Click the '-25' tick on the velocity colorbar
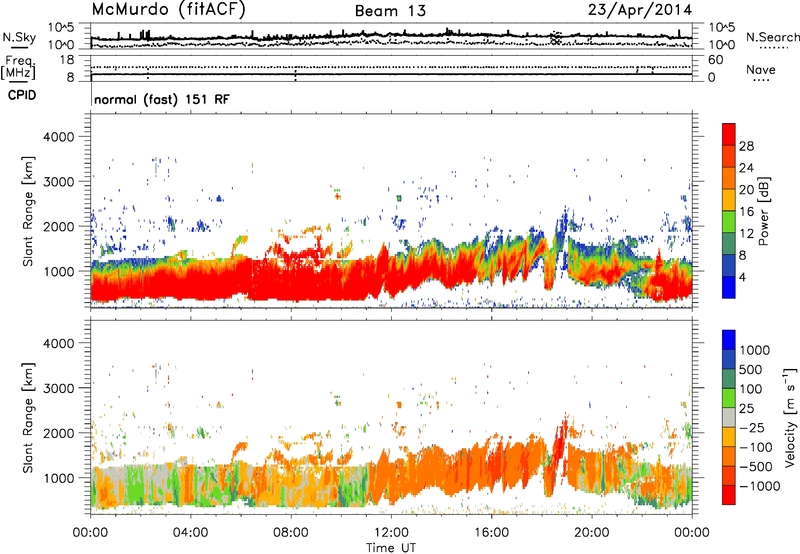Image resolution: width=800 pixels, height=554 pixels. (x=752, y=427)
